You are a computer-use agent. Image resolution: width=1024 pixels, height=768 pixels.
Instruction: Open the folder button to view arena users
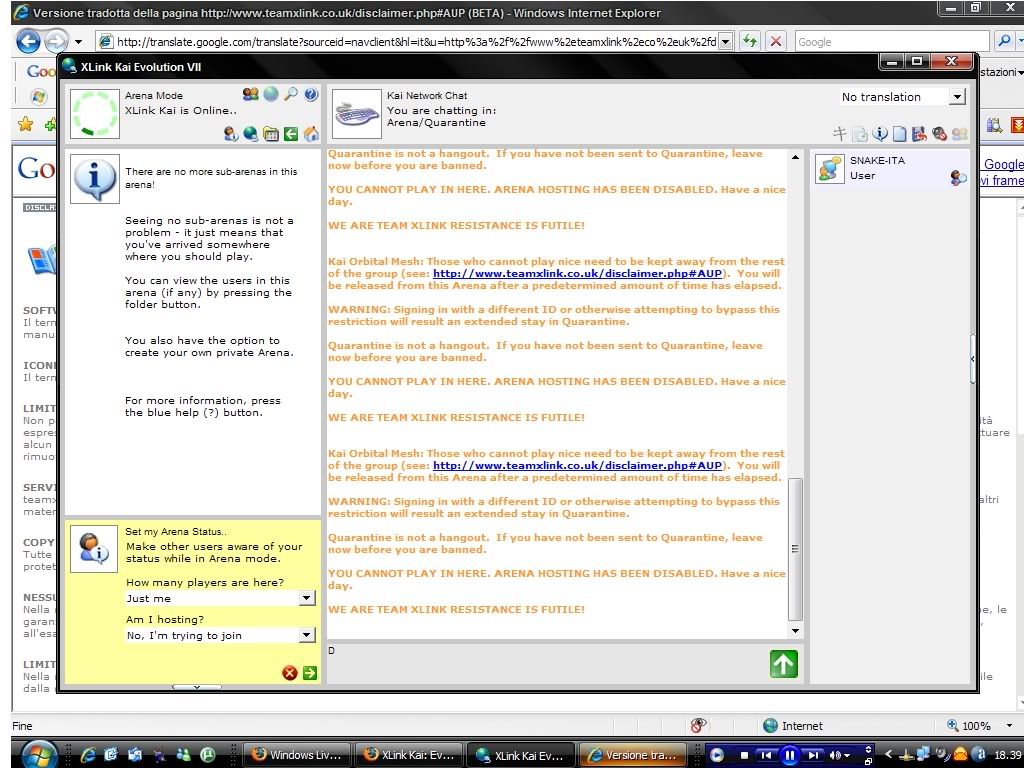pyautogui.click(x=271, y=134)
